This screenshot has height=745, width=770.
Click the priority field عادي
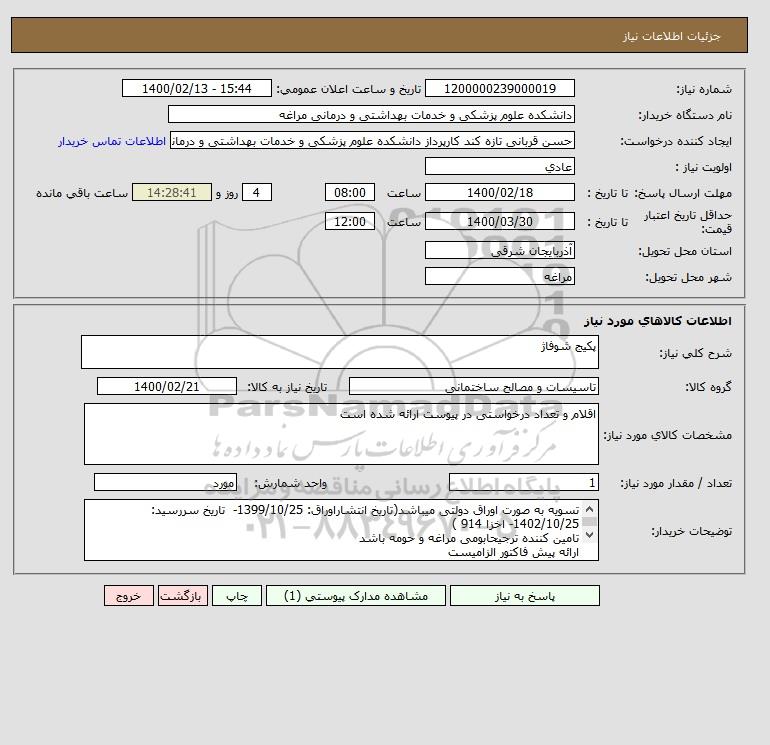[x=499, y=166]
